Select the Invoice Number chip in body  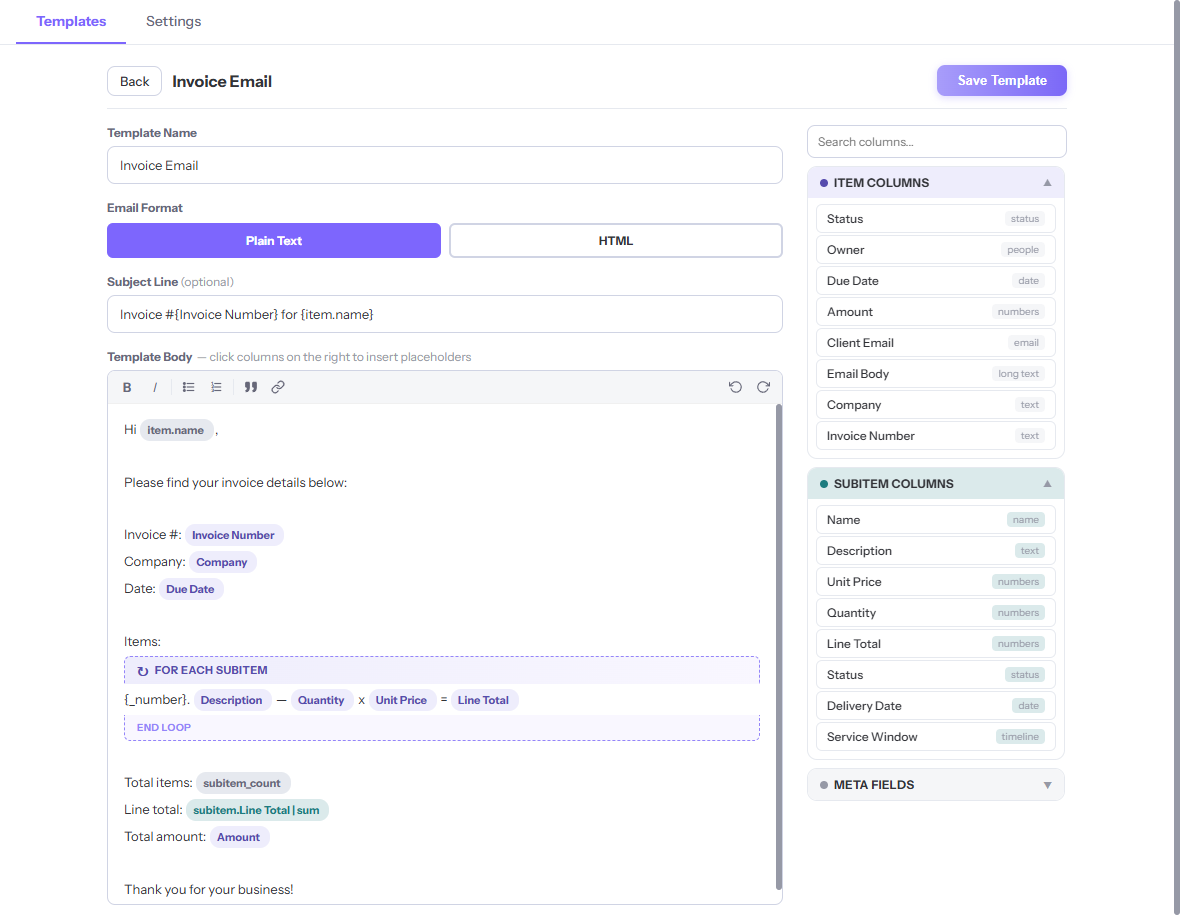pos(233,536)
